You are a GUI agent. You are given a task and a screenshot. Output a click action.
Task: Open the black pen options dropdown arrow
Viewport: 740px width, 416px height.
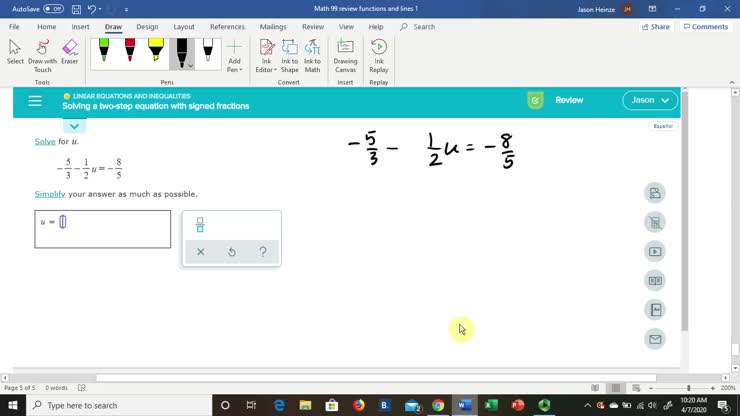coord(191,66)
